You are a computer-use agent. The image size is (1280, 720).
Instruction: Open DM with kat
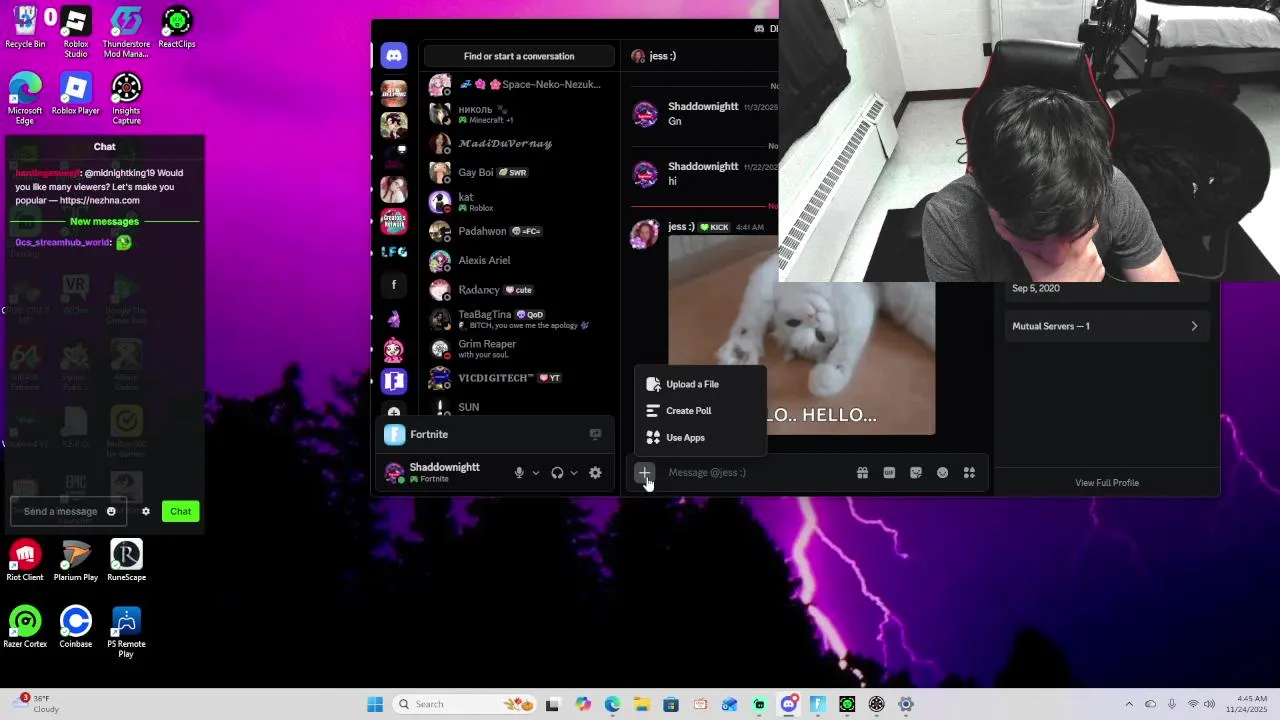point(520,202)
